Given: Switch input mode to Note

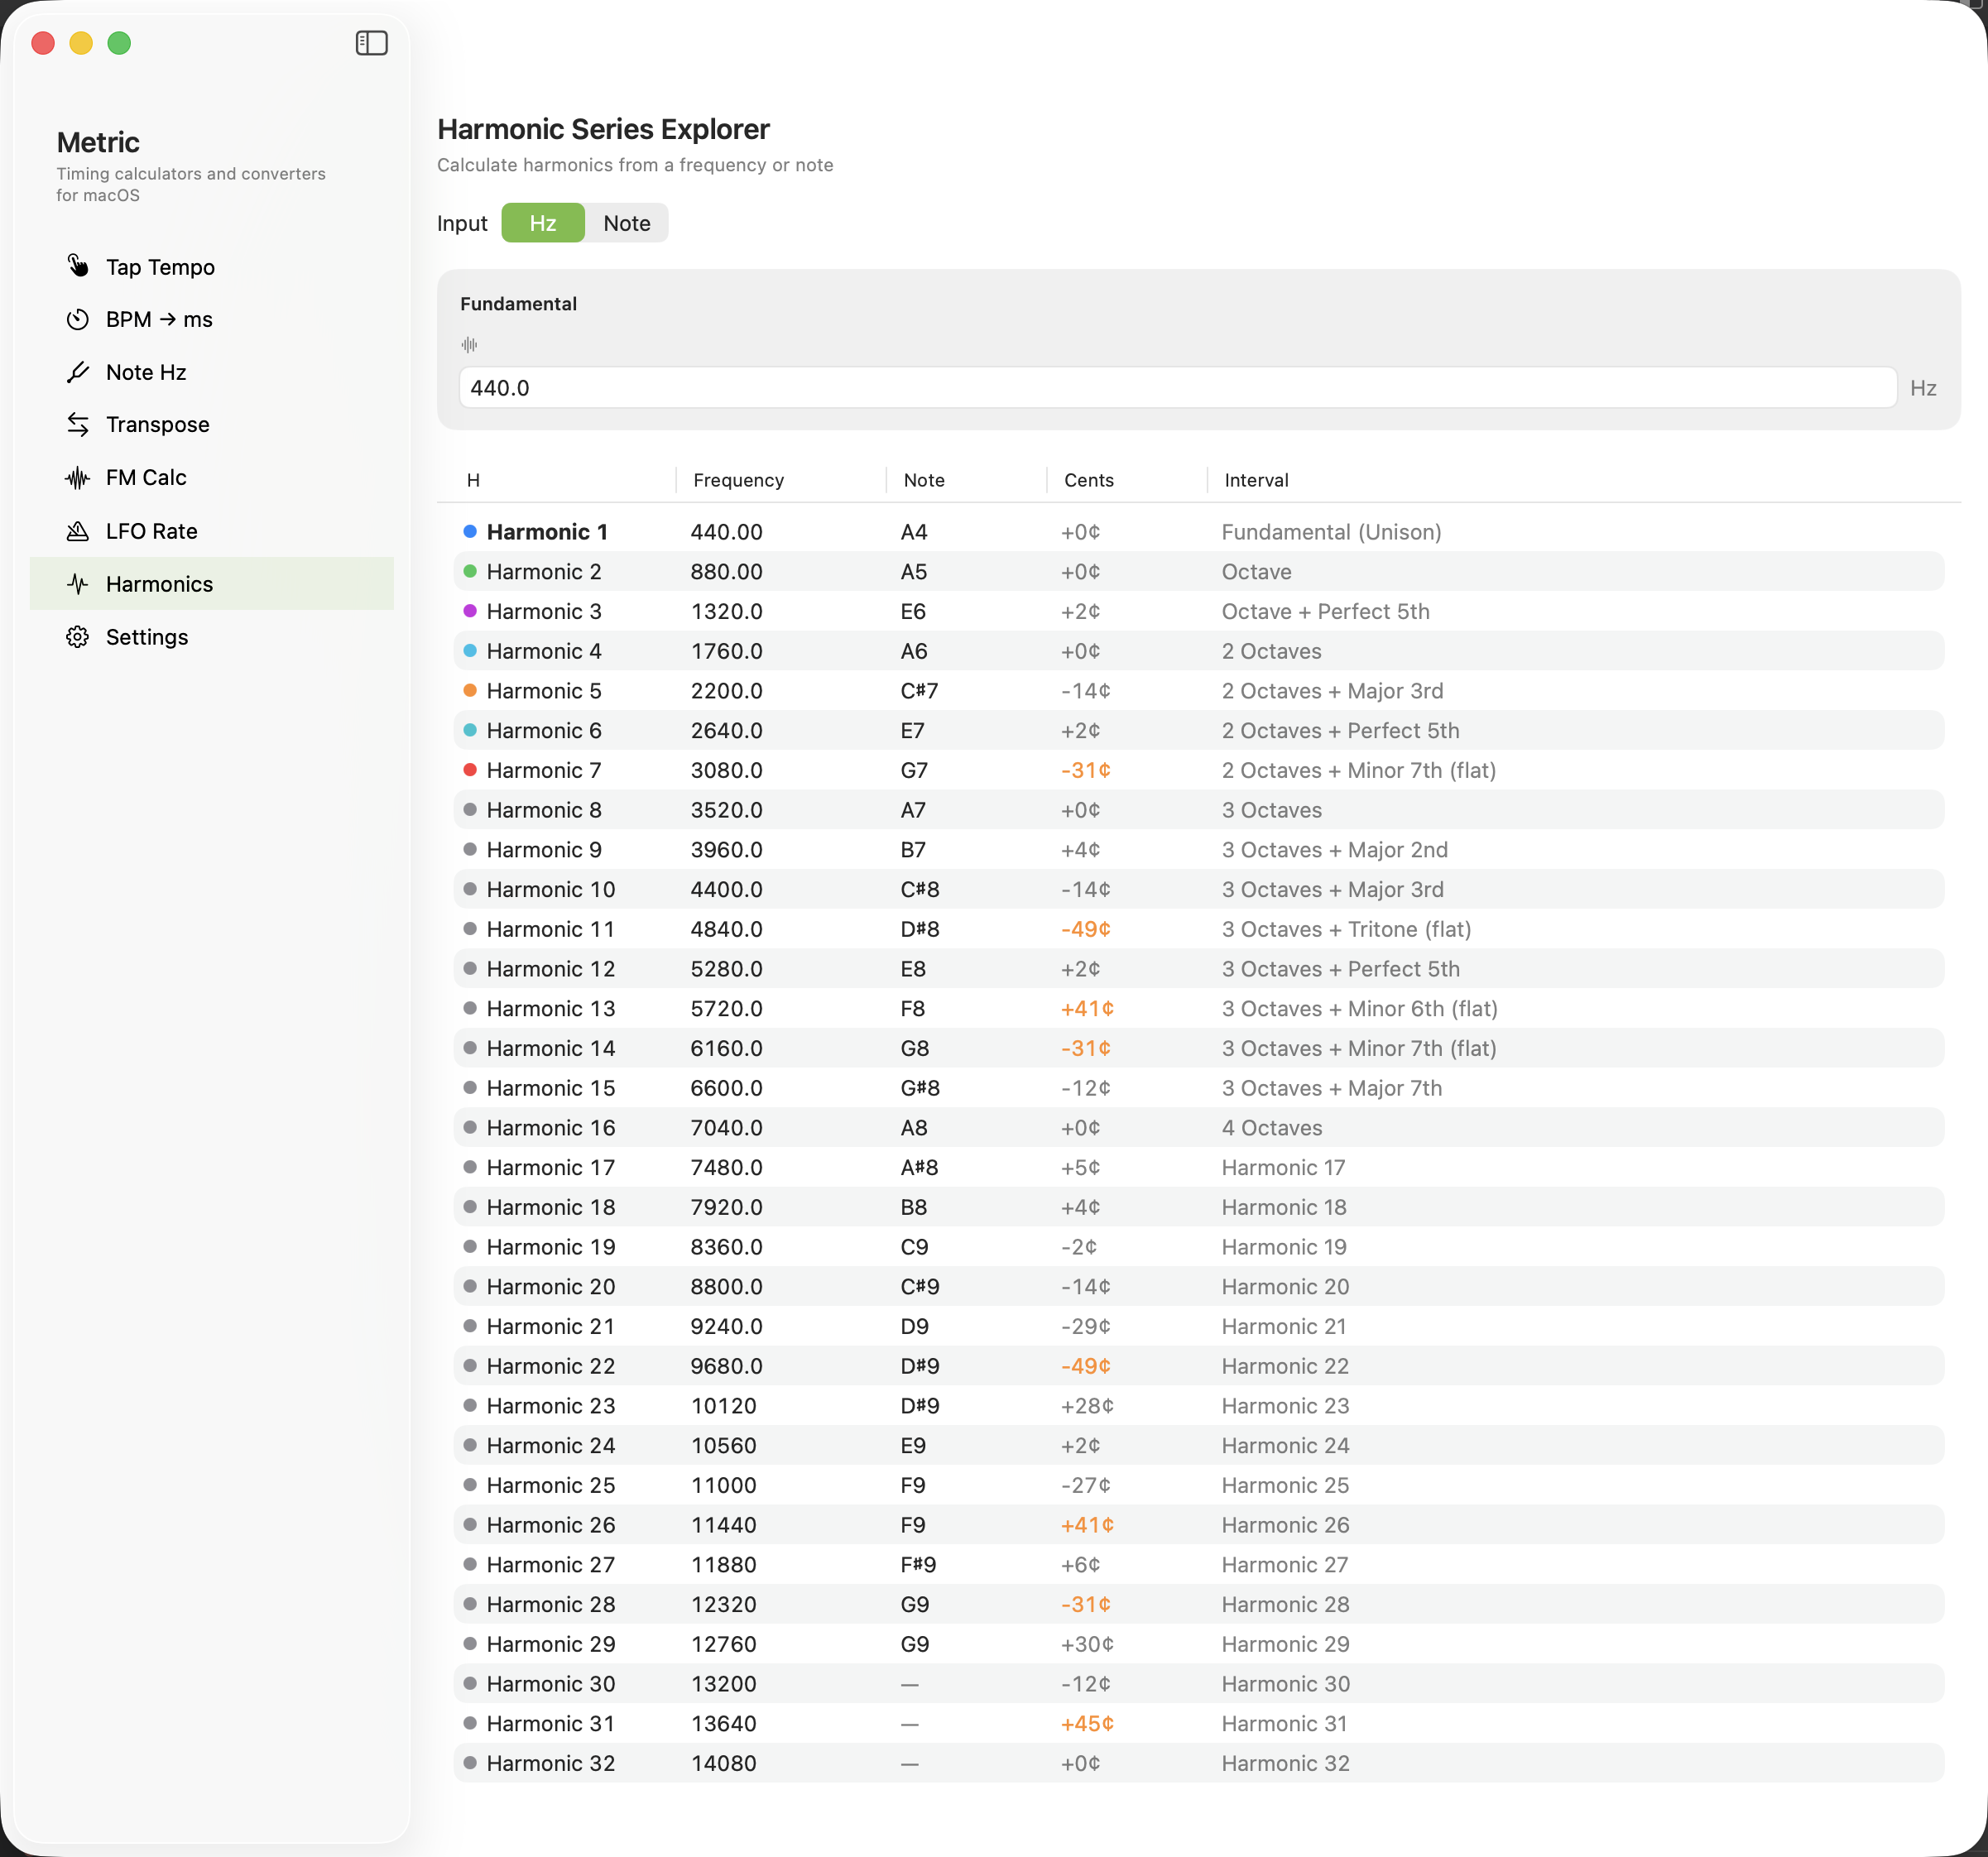Looking at the screenshot, I should (626, 222).
